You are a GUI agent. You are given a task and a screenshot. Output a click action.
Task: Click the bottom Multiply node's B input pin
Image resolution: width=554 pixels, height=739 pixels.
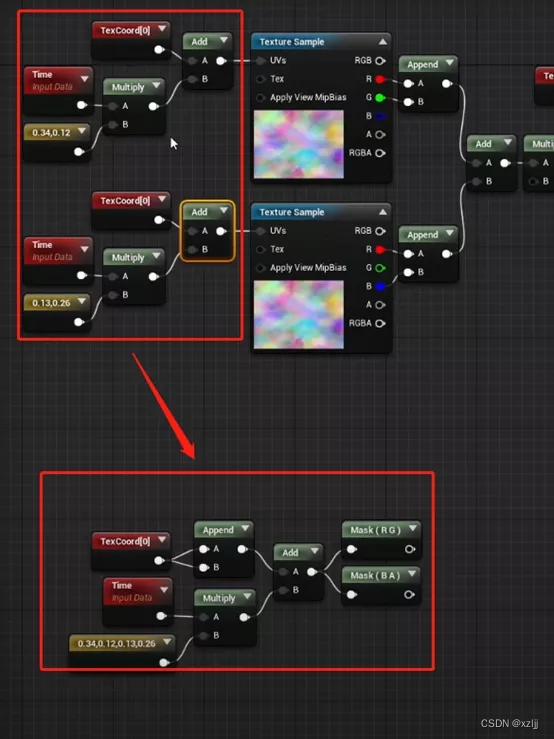click(x=204, y=636)
